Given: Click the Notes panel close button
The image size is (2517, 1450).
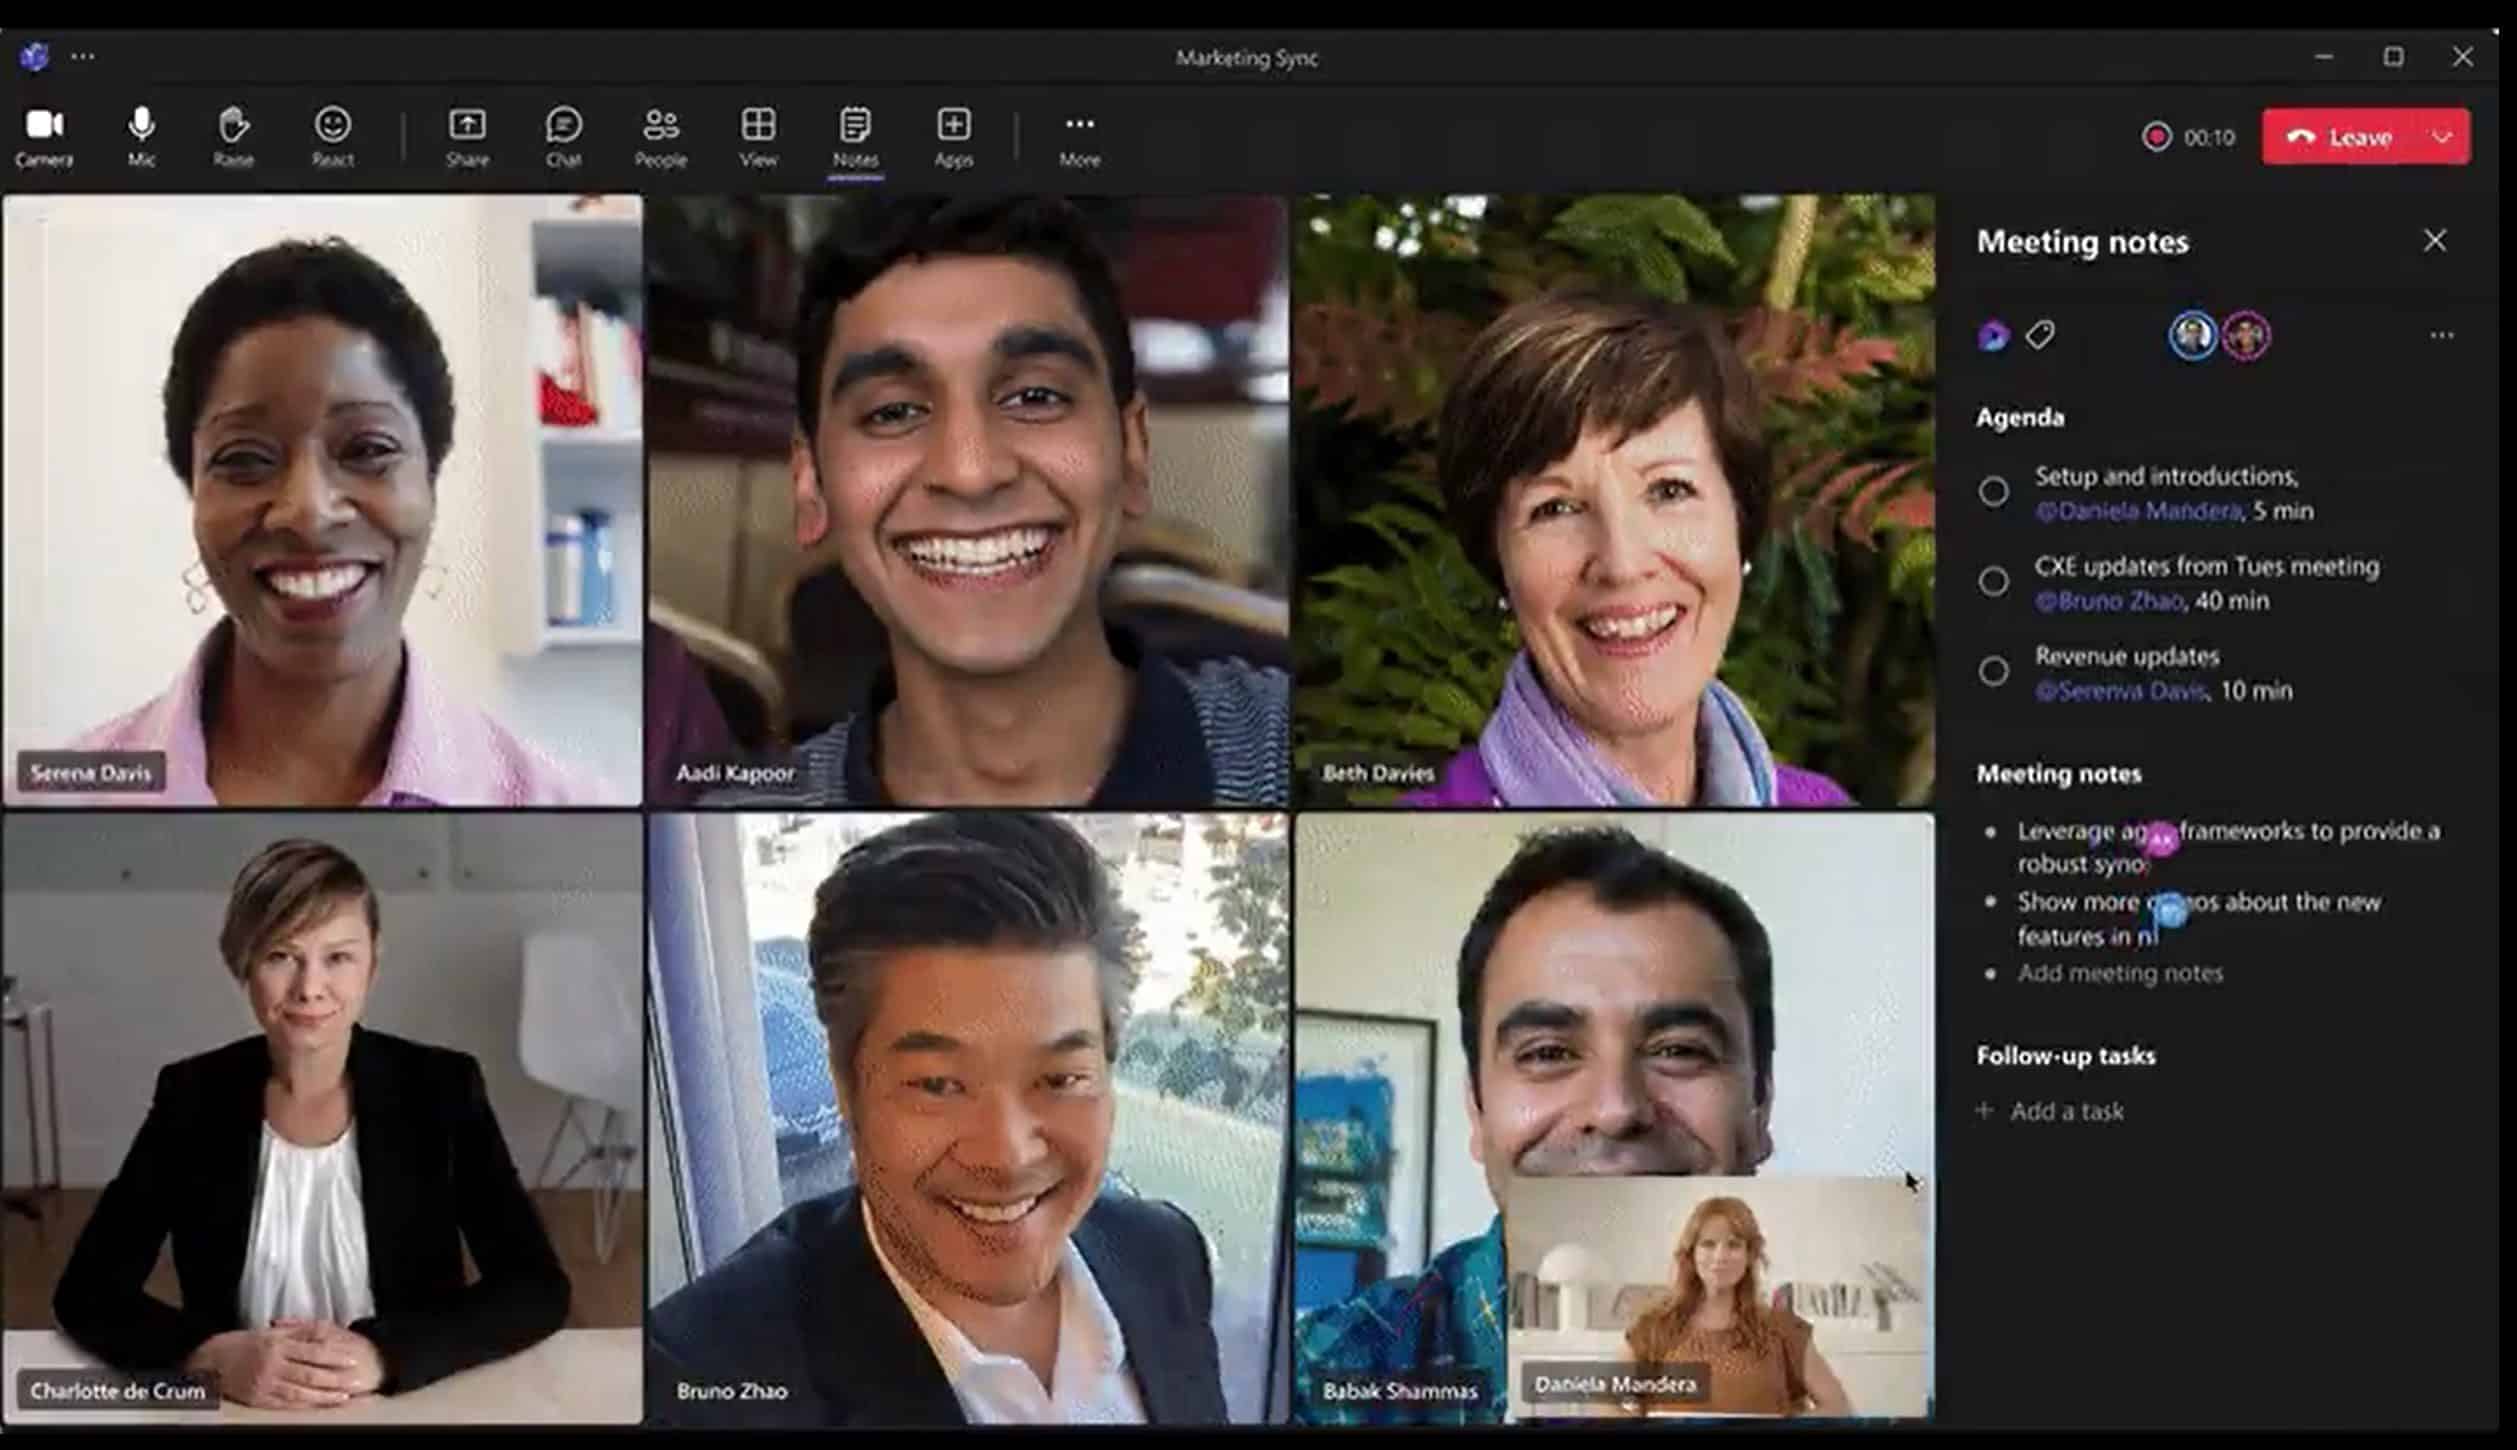Looking at the screenshot, I should [x=2436, y=240].
